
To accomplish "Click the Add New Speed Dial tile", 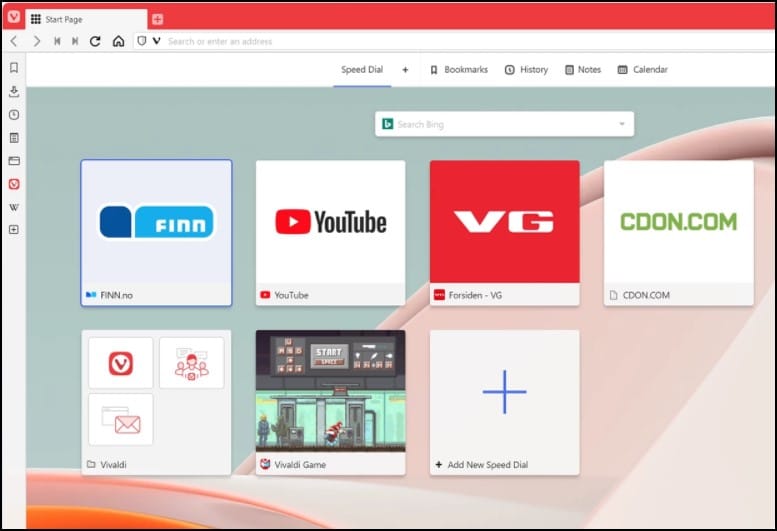I will pyautogui.click(x=504, y=403).
